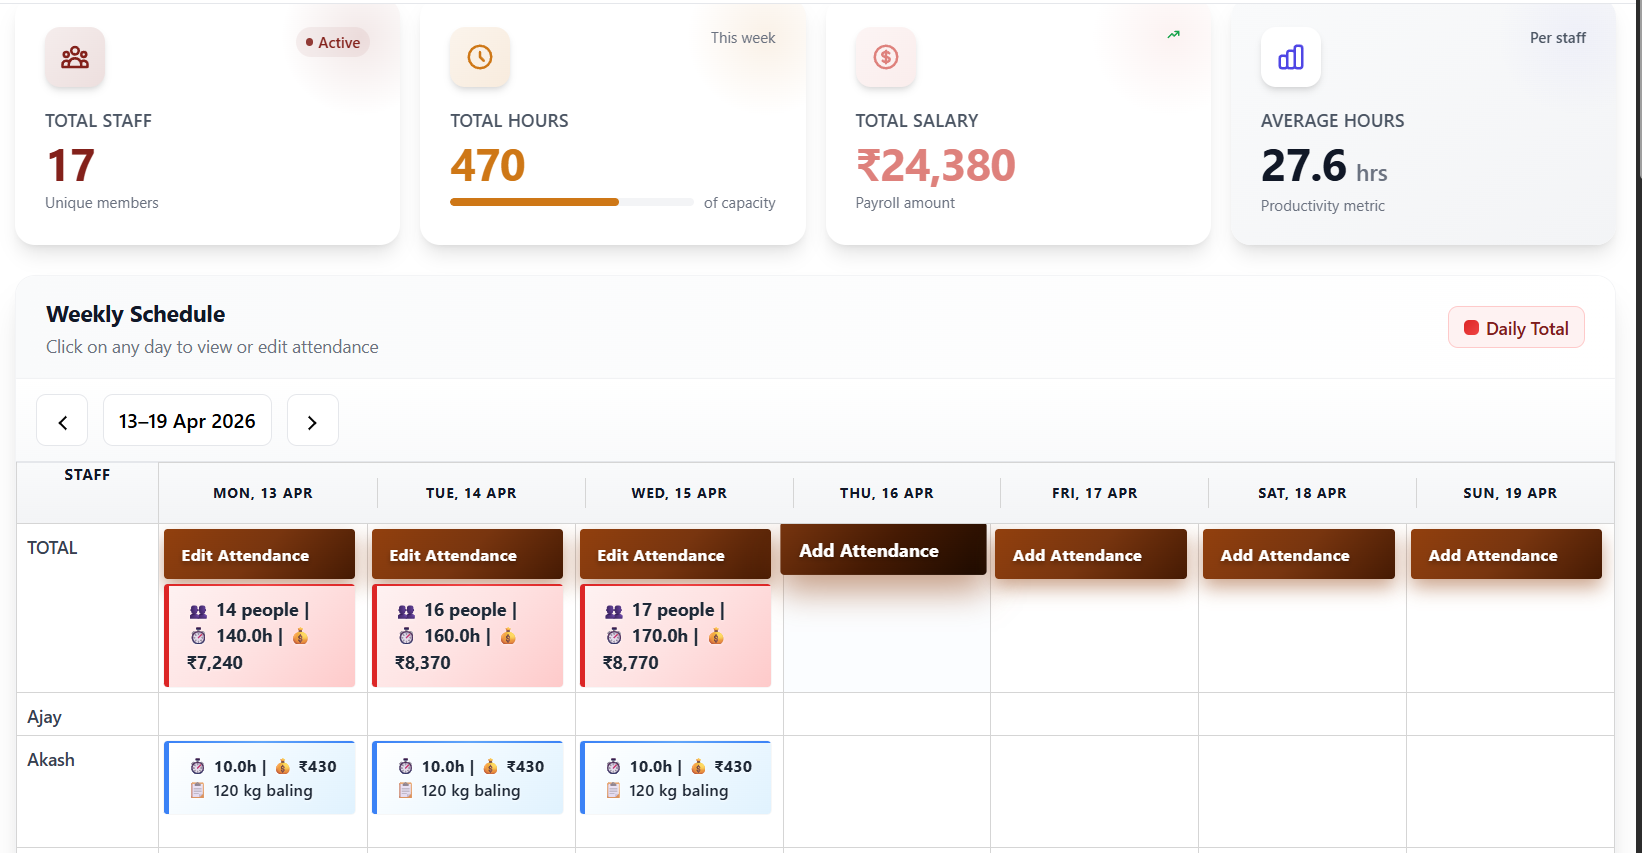This screenshot has width=1642, height=853.
Task: Click the Total Salary dollar icon
Action: tap(886, 58)
